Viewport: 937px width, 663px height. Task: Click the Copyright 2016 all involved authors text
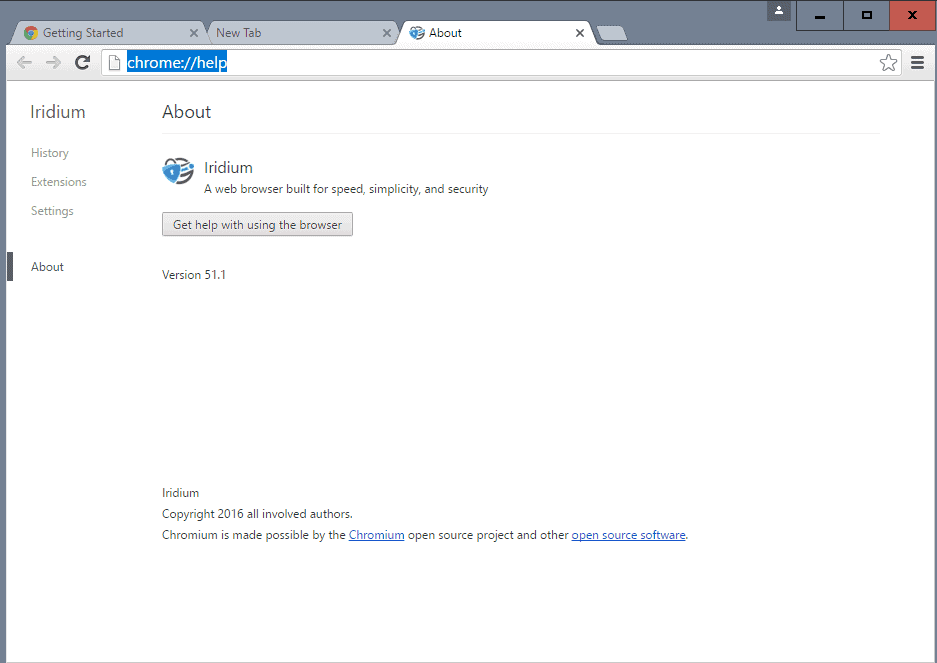pyautogui.click(x=257, y=514)
